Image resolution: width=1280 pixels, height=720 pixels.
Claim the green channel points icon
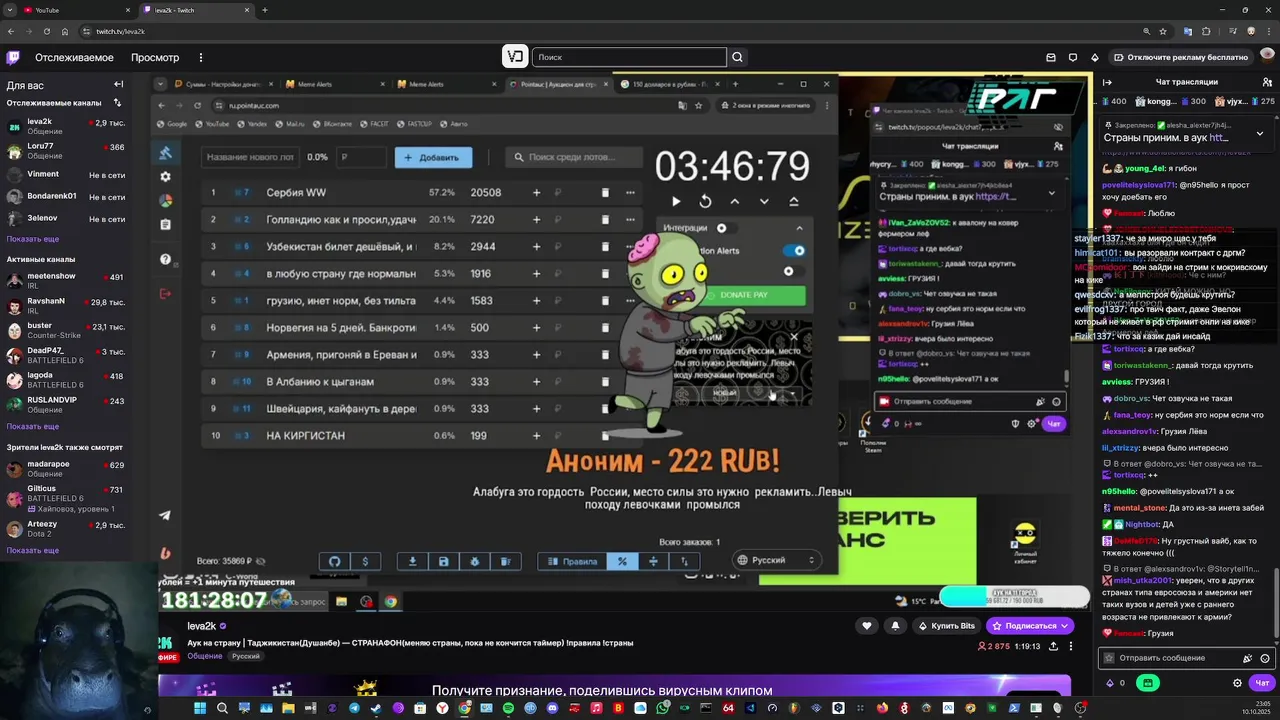[1147, 683]
